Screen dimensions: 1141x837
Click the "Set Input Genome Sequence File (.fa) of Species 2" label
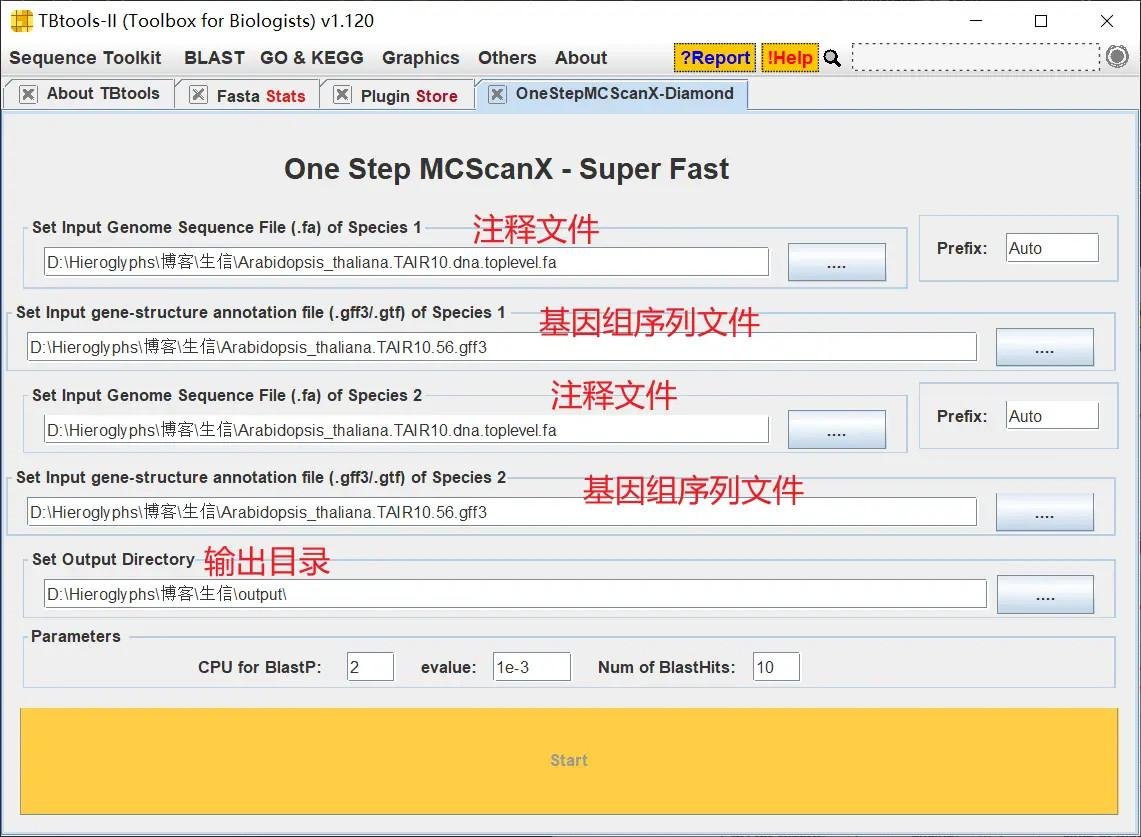click(227, 395)
